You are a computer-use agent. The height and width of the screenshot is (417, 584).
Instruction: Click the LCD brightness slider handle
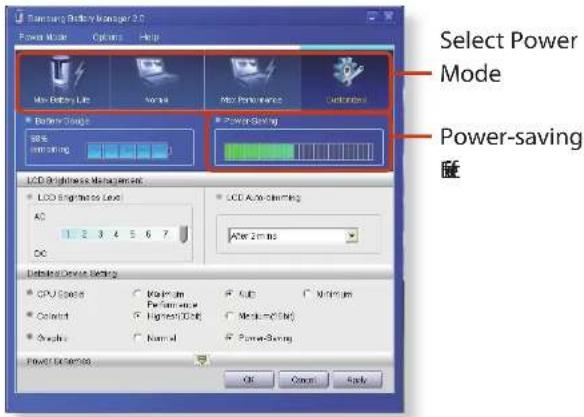click(x=183, y=234)
